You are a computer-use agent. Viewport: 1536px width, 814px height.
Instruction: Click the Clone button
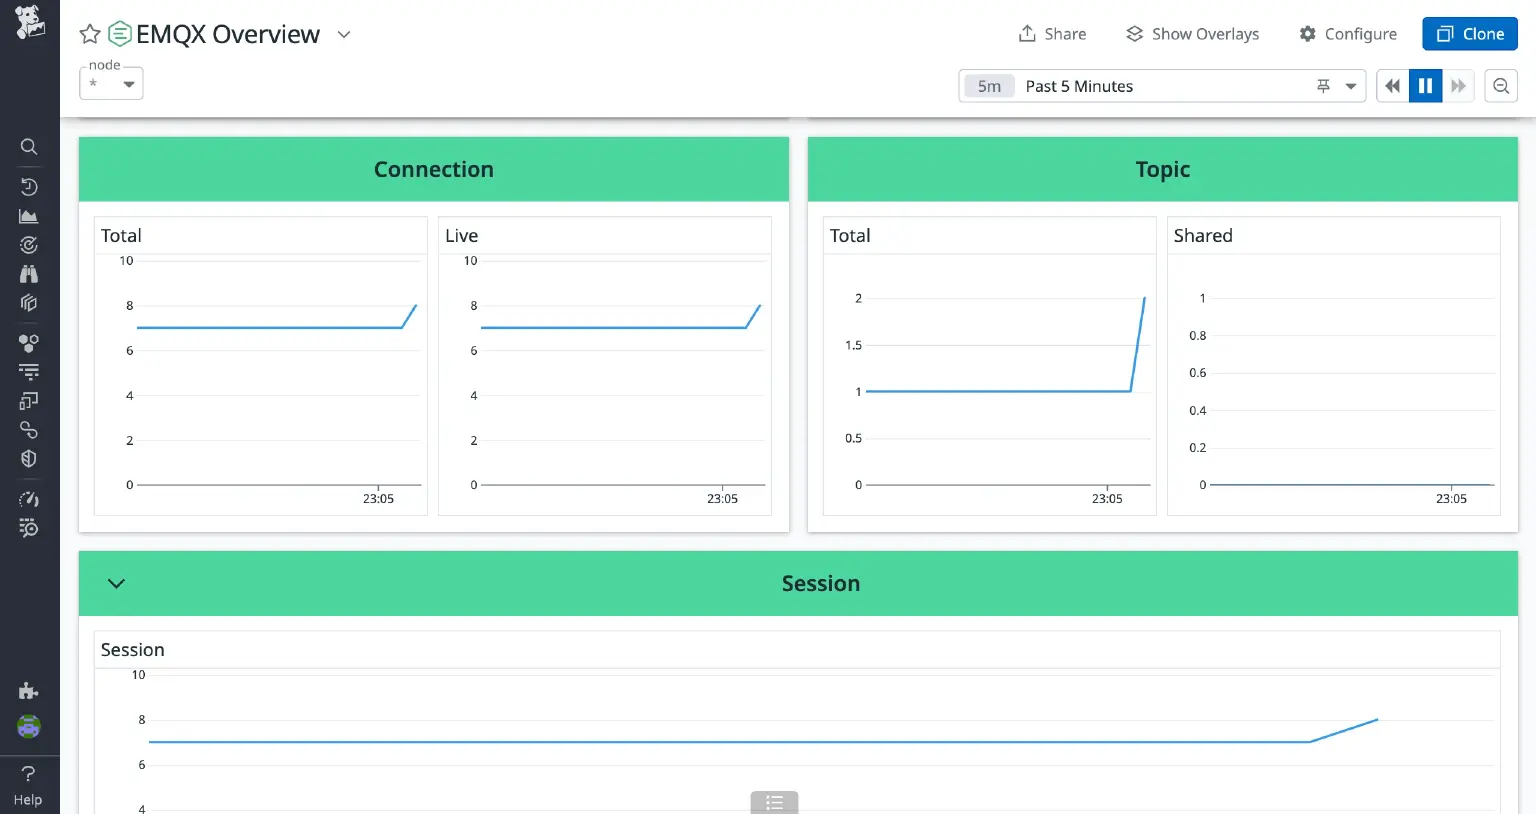click(1469, 33)
